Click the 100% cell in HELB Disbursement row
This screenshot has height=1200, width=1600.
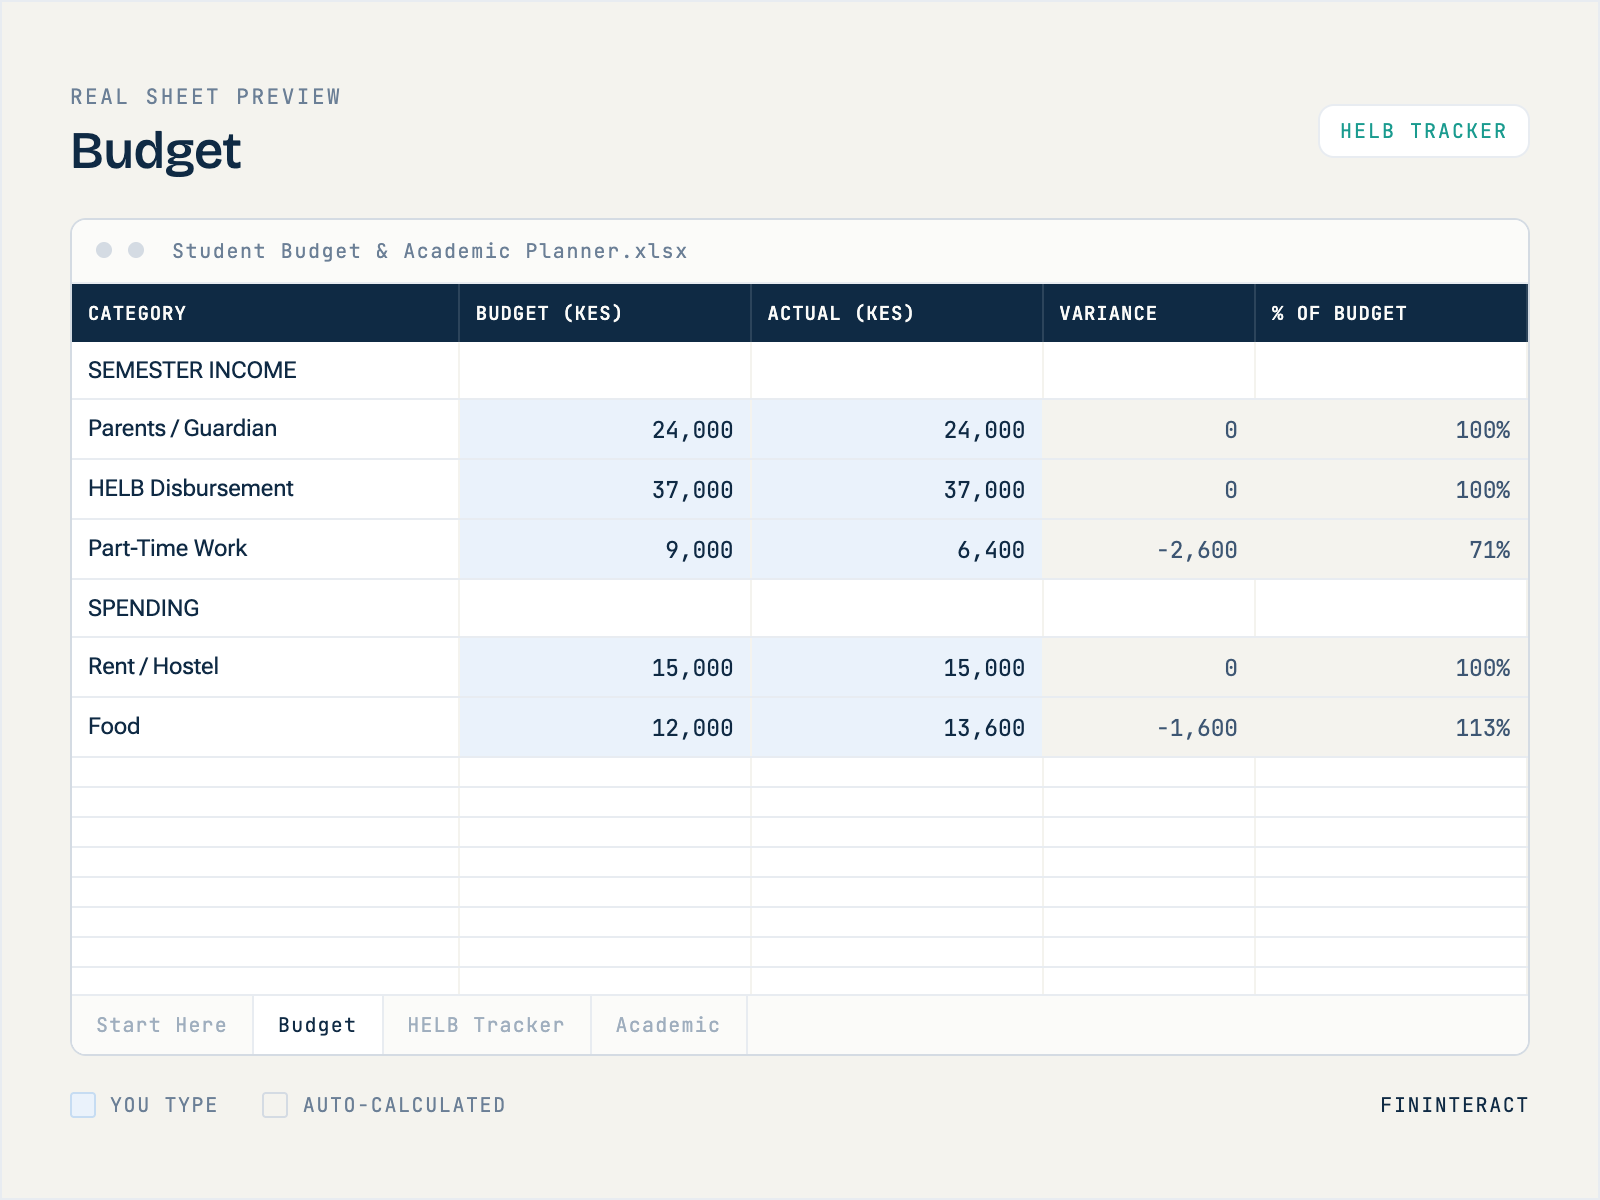point(1392,490)
